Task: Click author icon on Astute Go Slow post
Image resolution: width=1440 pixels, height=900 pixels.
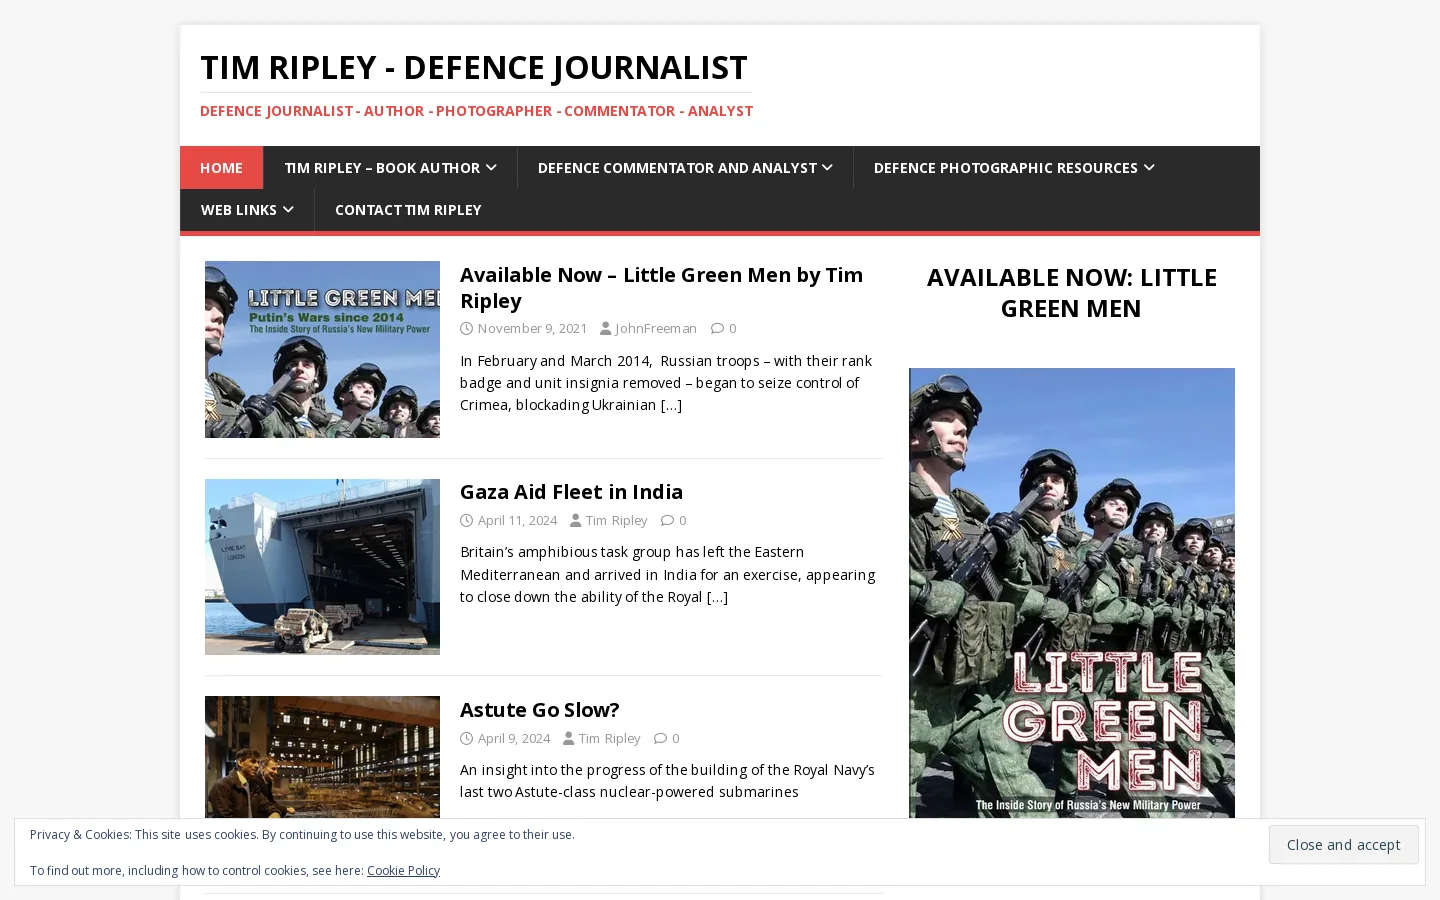Action: click(568, 738)
